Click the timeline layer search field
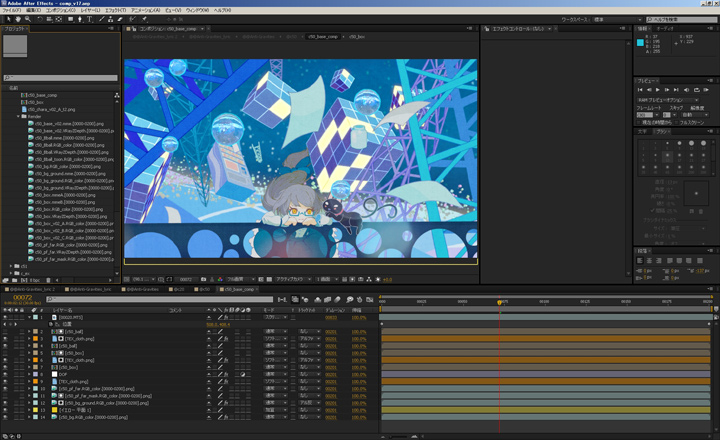 pos(159,299)
